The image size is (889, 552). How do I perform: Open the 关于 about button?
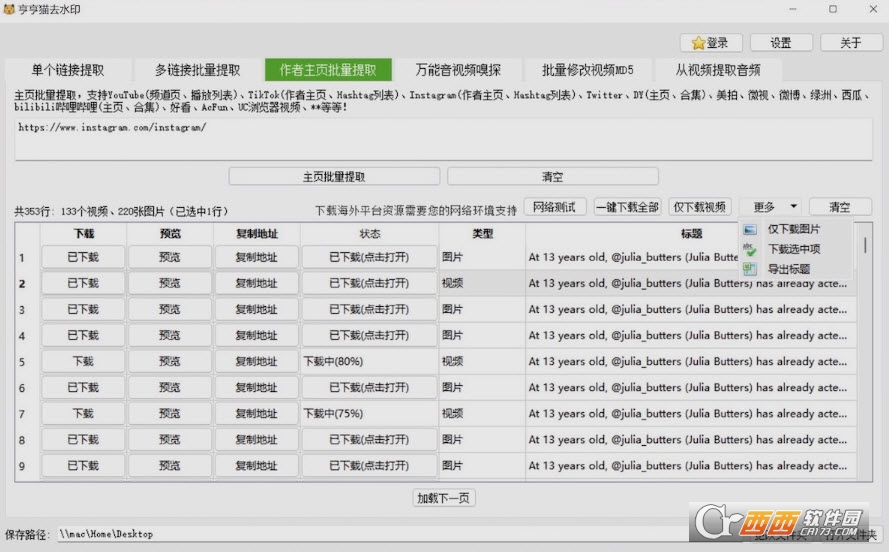pos(850,43)
